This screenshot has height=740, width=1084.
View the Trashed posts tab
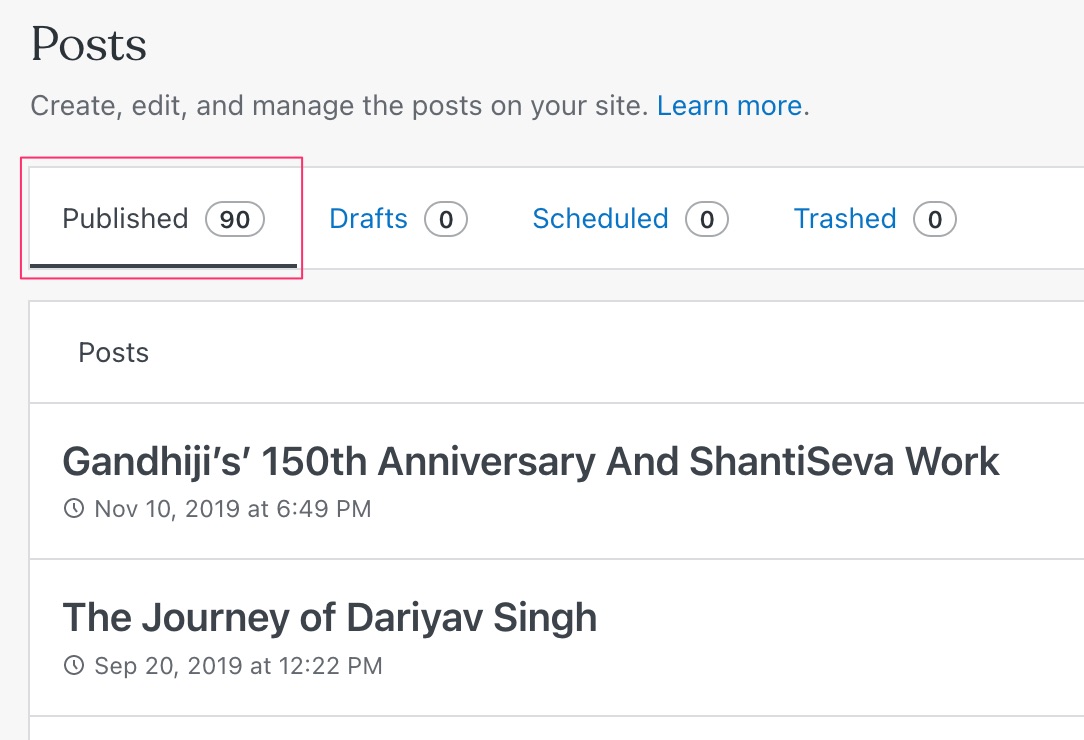(845, 219)
